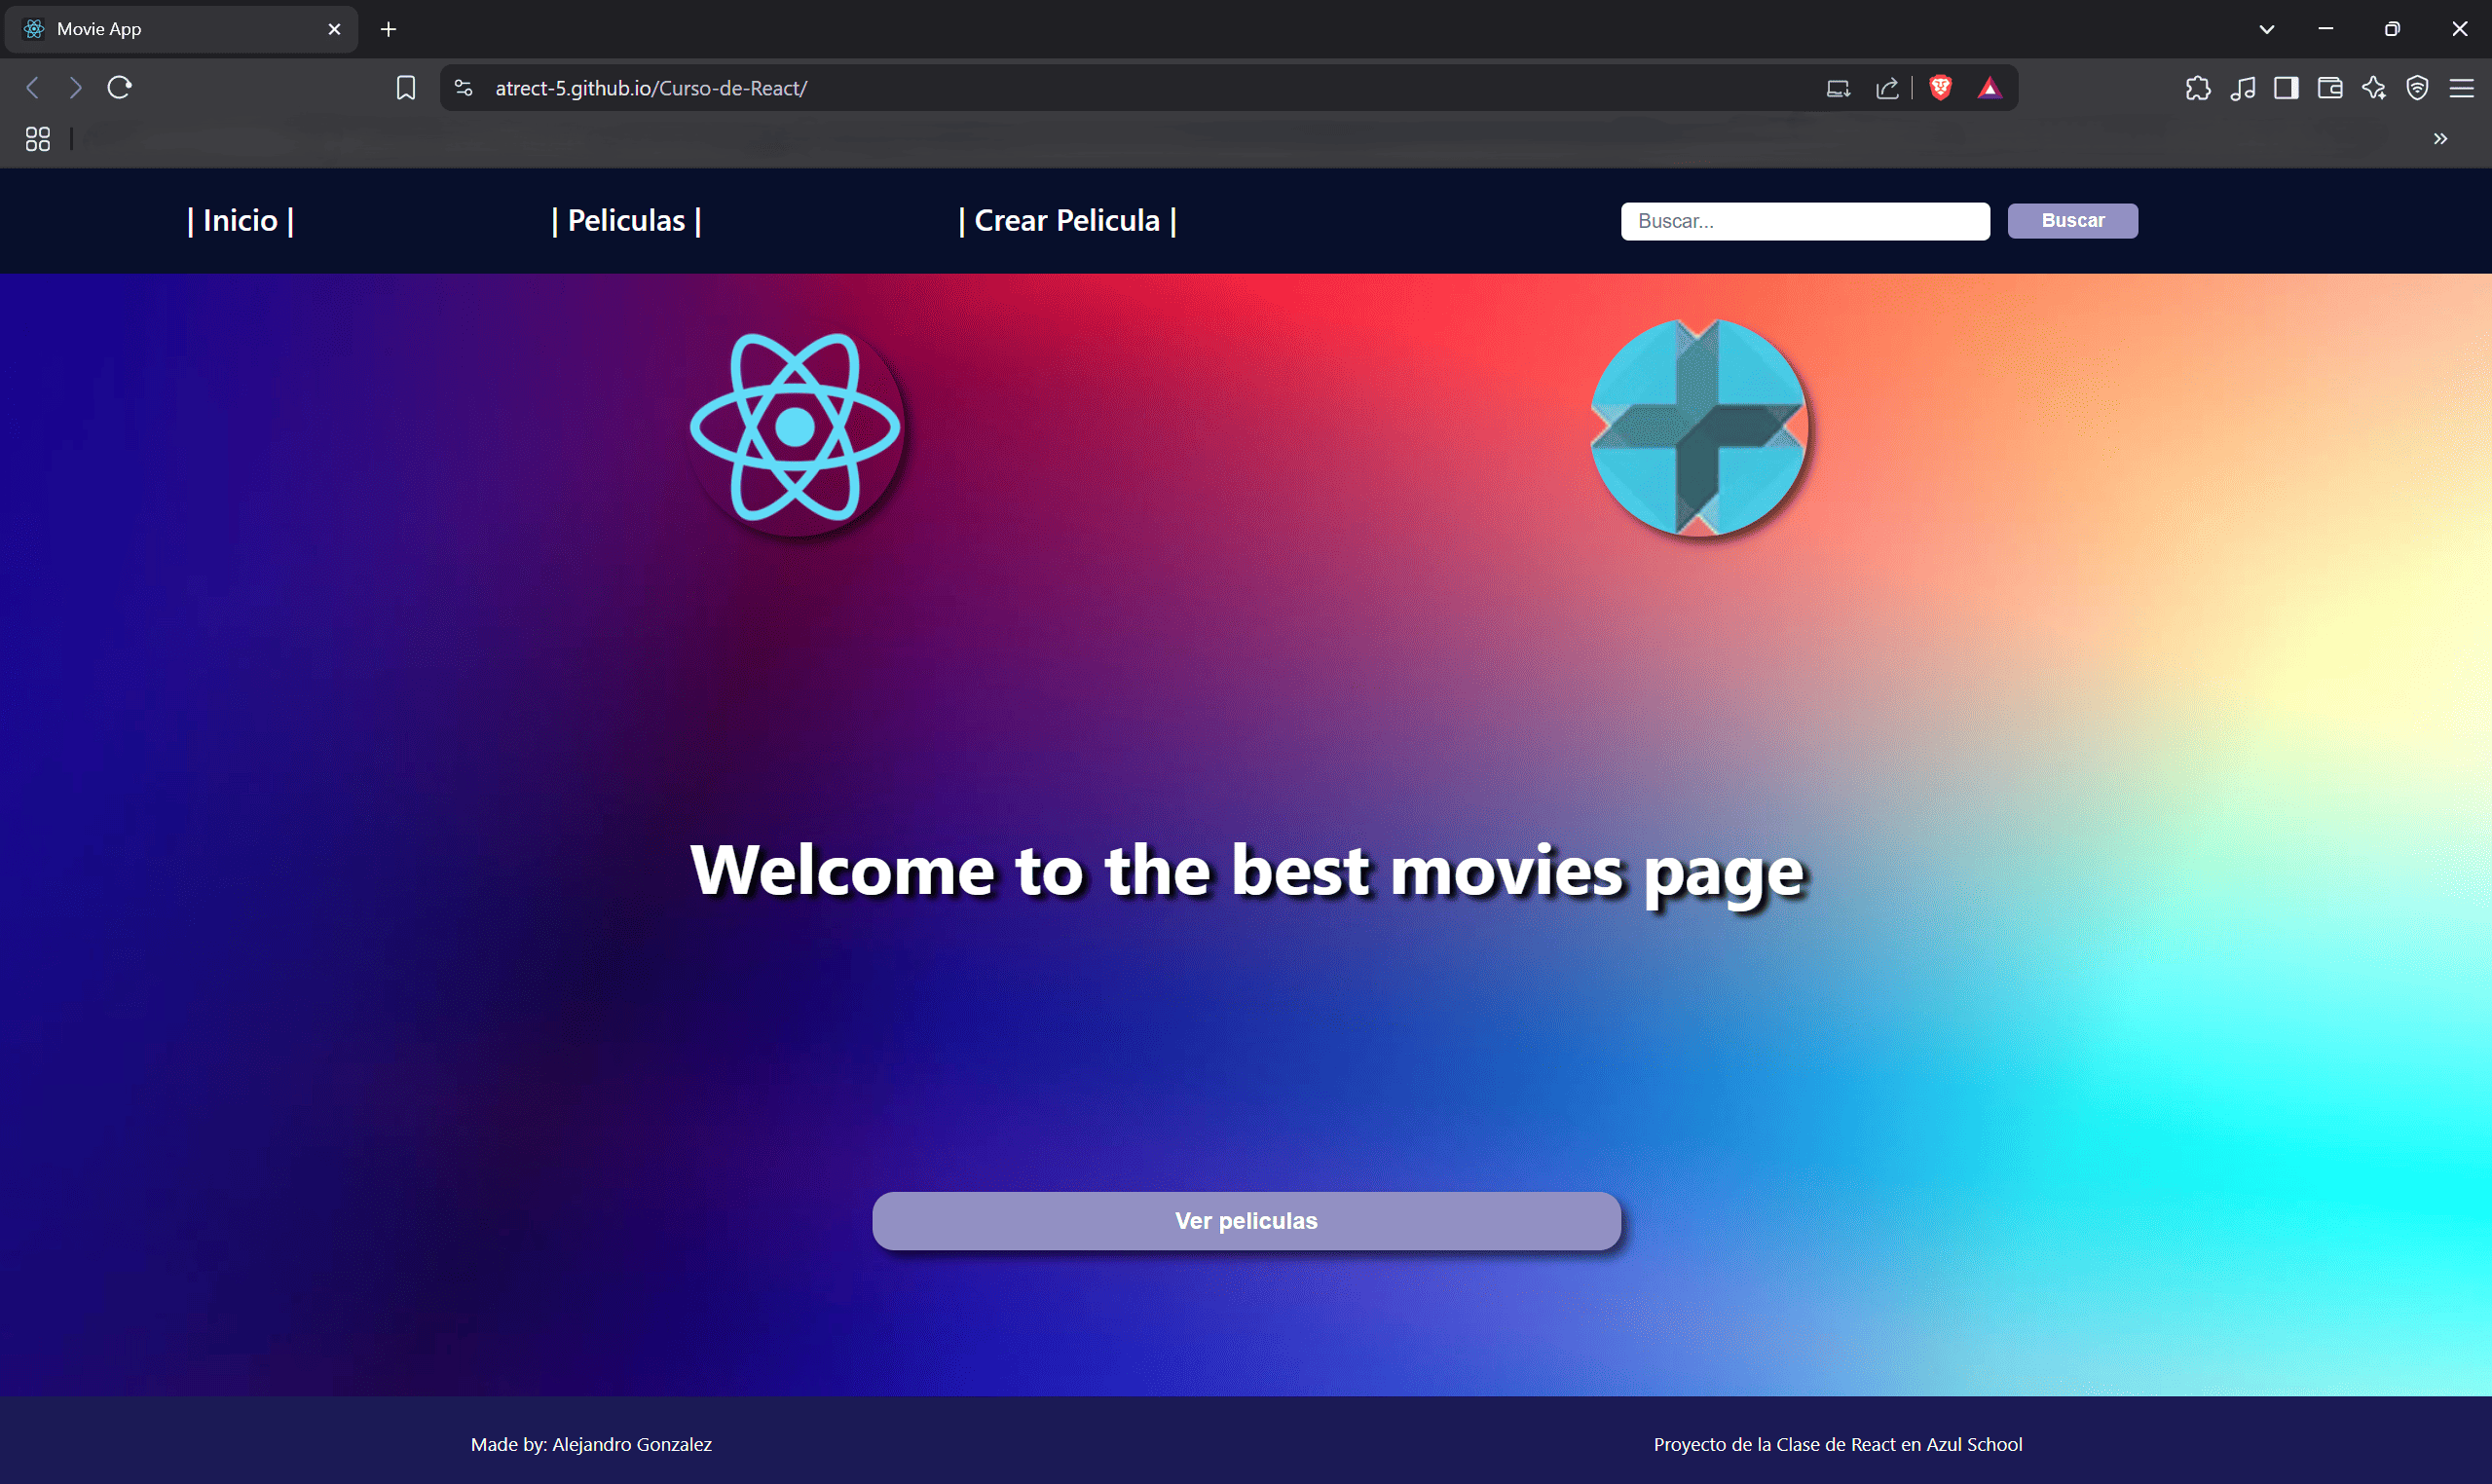Screen dimensions: 2492x1484
Task: Open the Brave Wallet icon
Action: [x=2330, y=88]
